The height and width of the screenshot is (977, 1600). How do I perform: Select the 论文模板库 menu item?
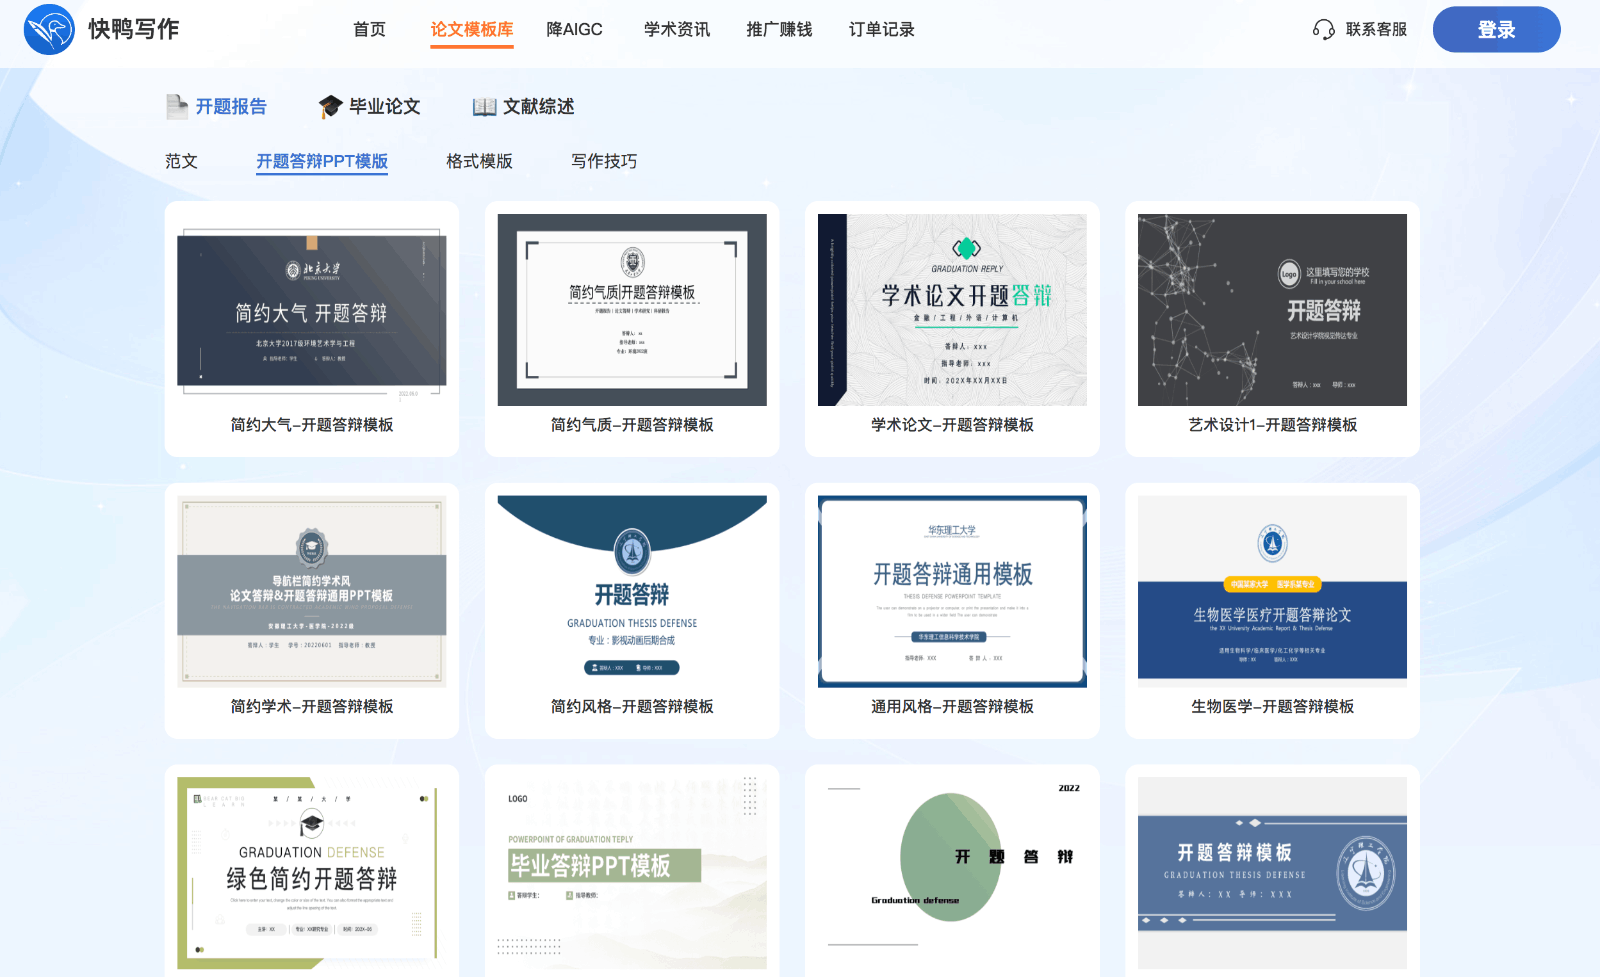[472, 29]
